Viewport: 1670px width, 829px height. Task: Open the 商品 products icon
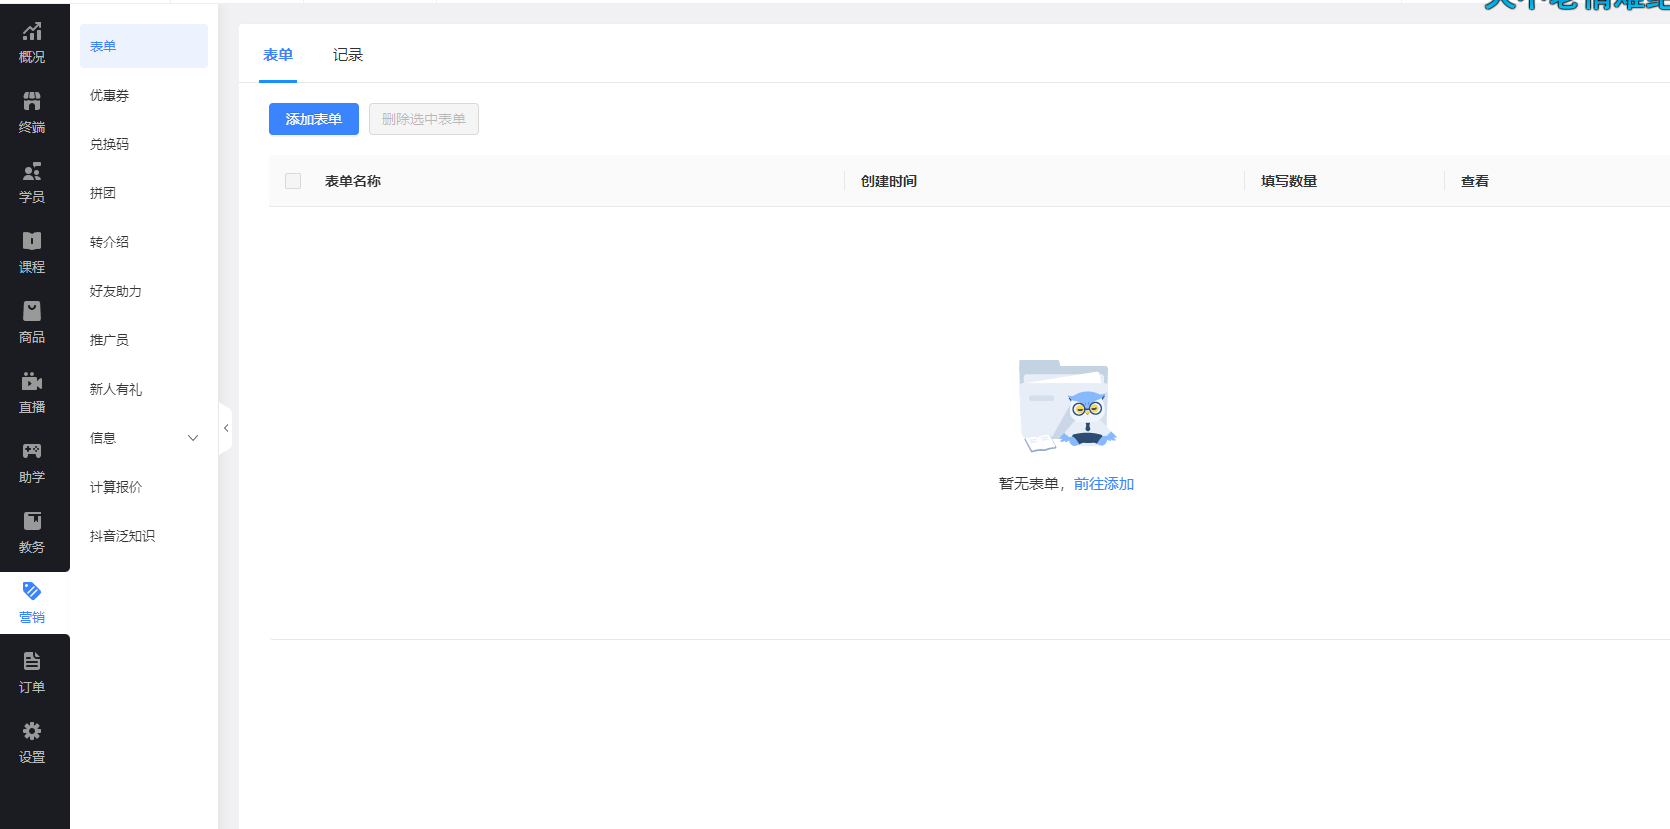(32, 311)
